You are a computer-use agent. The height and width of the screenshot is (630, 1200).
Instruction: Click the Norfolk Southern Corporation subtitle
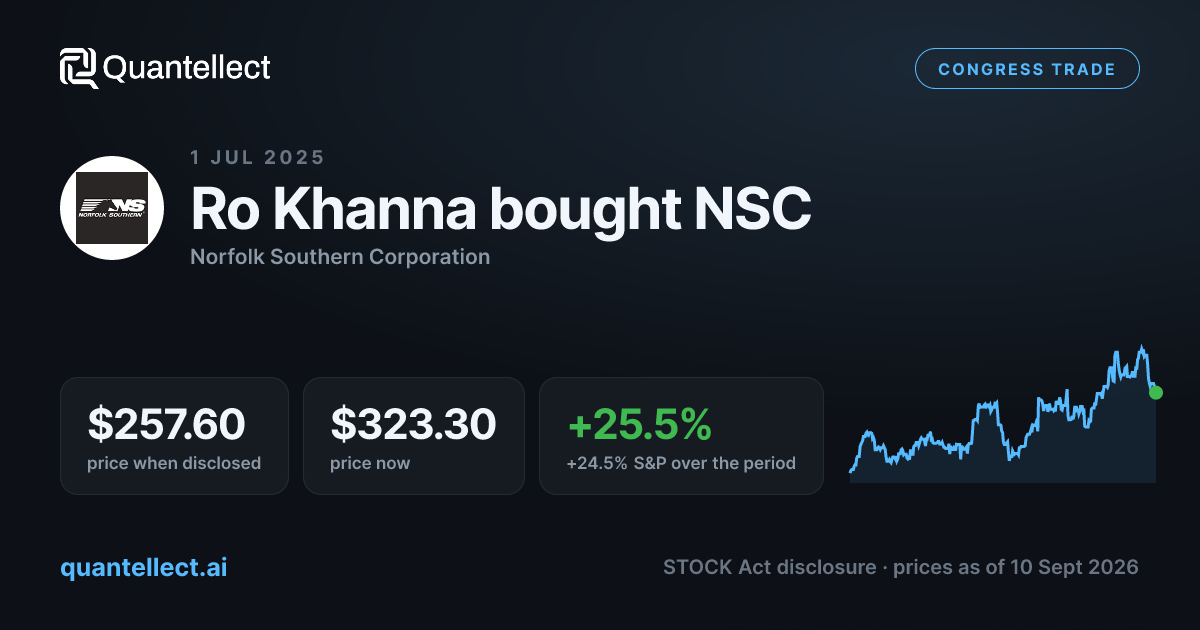point(340,257)
